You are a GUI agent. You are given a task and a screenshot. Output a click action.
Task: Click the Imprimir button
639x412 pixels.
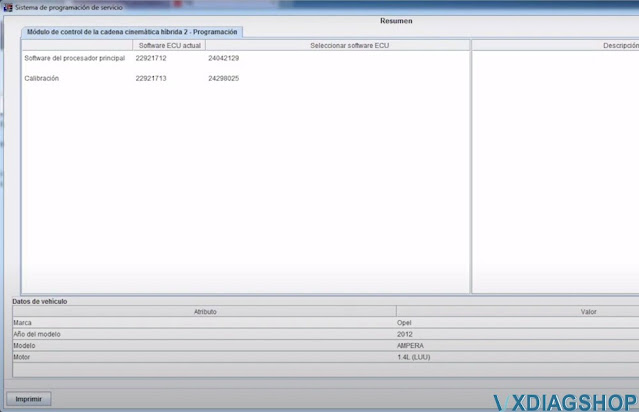(29, 399)
